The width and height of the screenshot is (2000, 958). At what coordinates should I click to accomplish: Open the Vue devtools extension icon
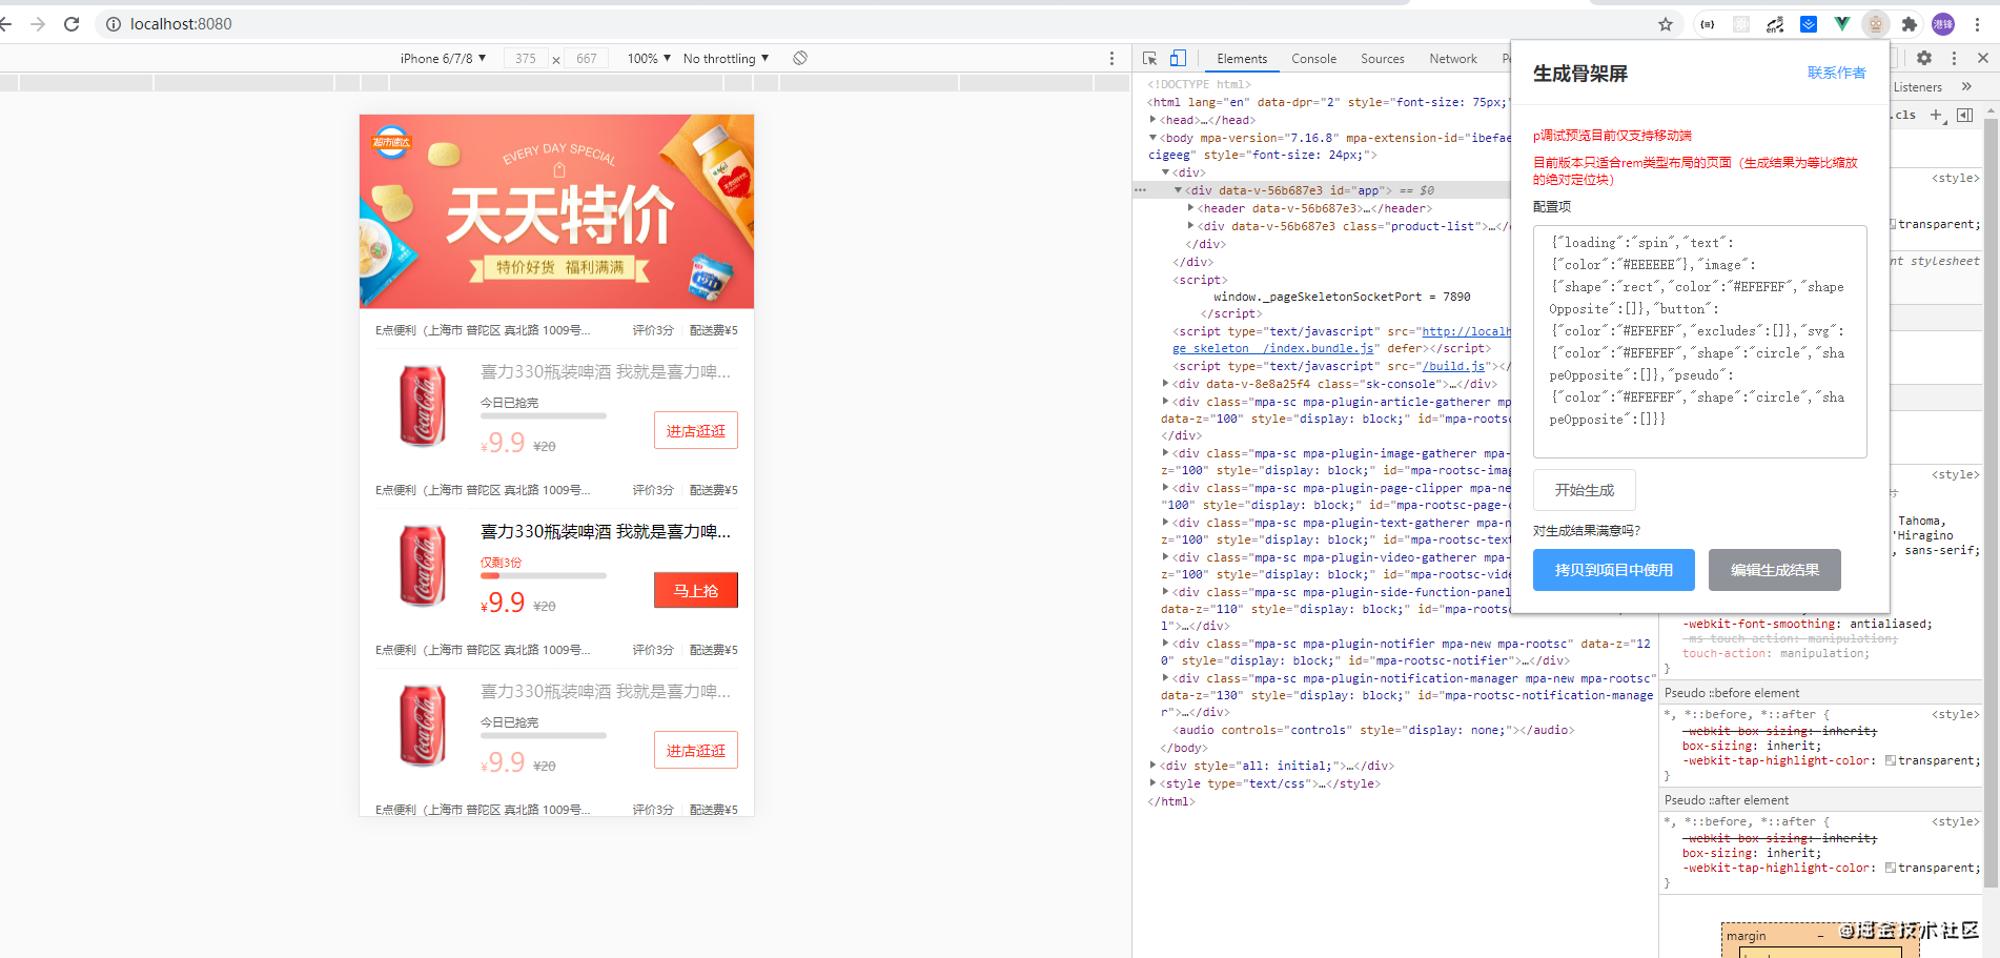click(x=1842, y=24)
